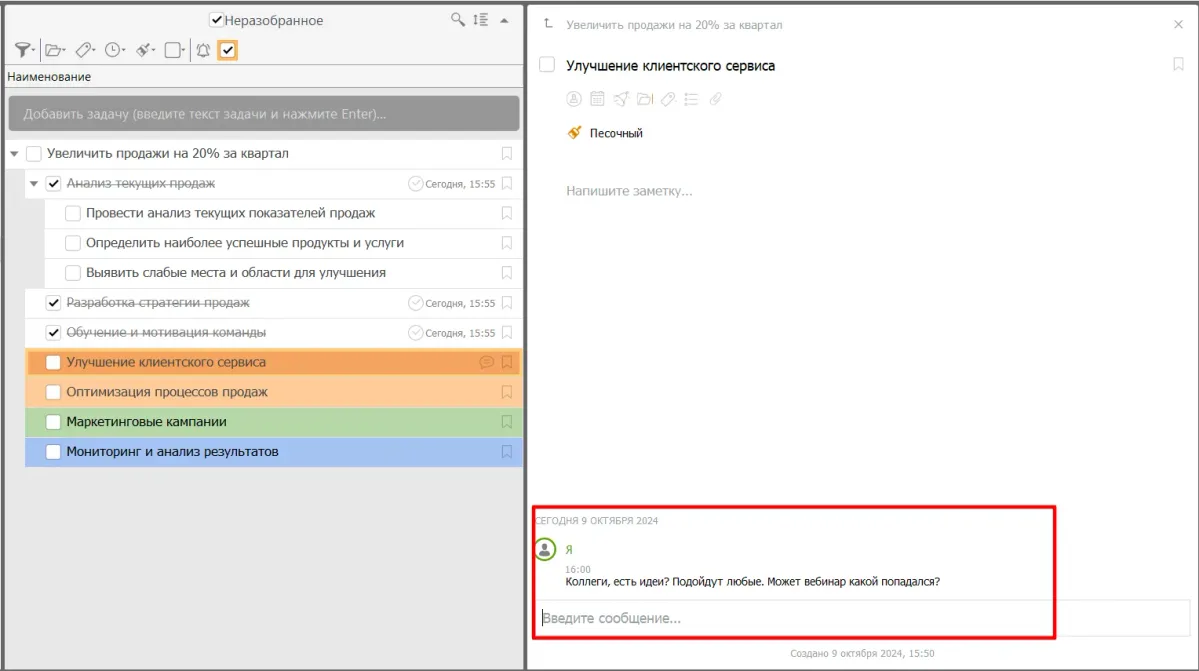
Task: Collapse the Анализ текущих продаж subtree
Action: click(34, 184)
